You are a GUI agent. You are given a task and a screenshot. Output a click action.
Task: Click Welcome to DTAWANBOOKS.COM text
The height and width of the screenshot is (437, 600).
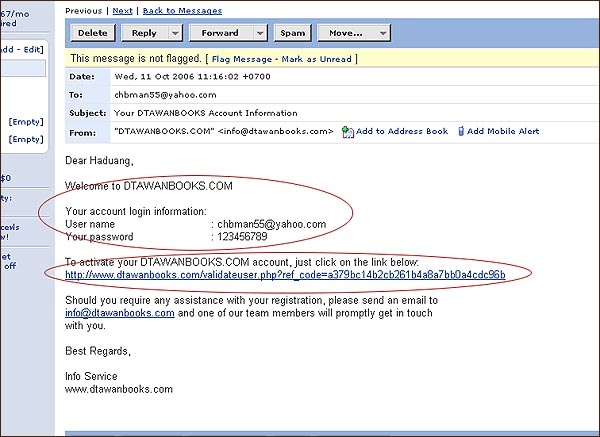tap(149, 186)
